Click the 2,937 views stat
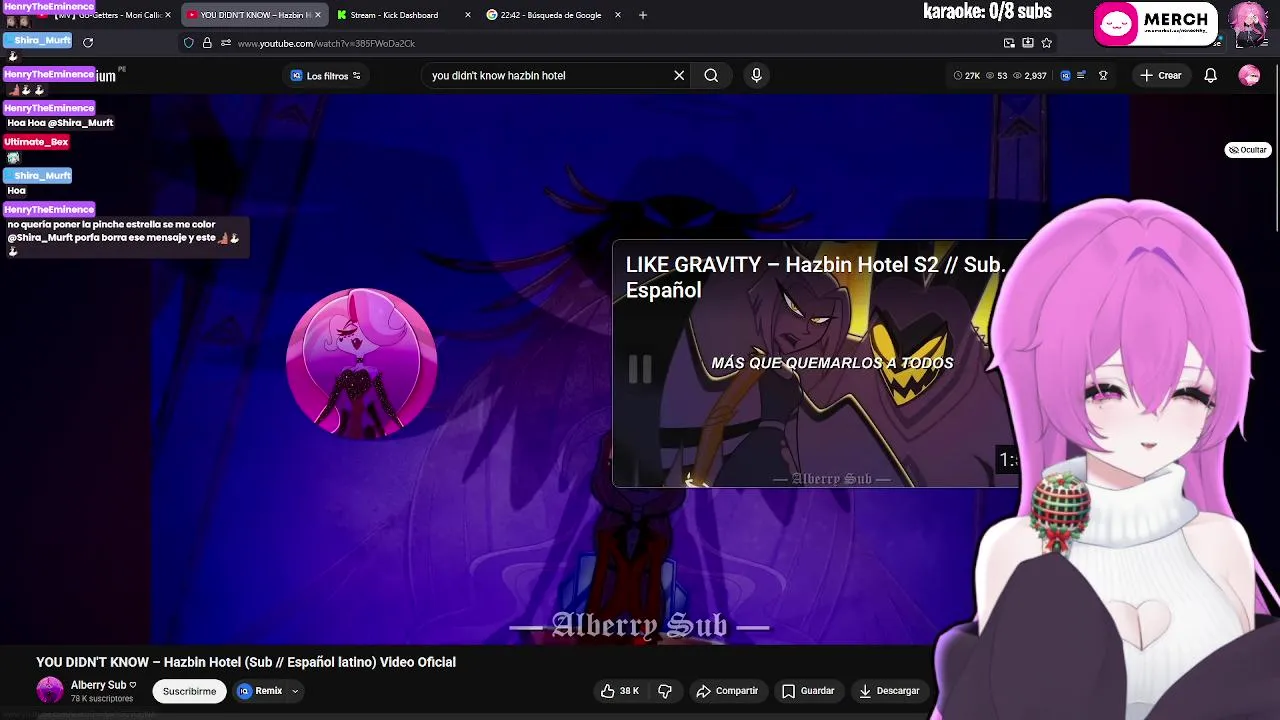This screenshot has height=720, width=1280. pos(1030,76)
